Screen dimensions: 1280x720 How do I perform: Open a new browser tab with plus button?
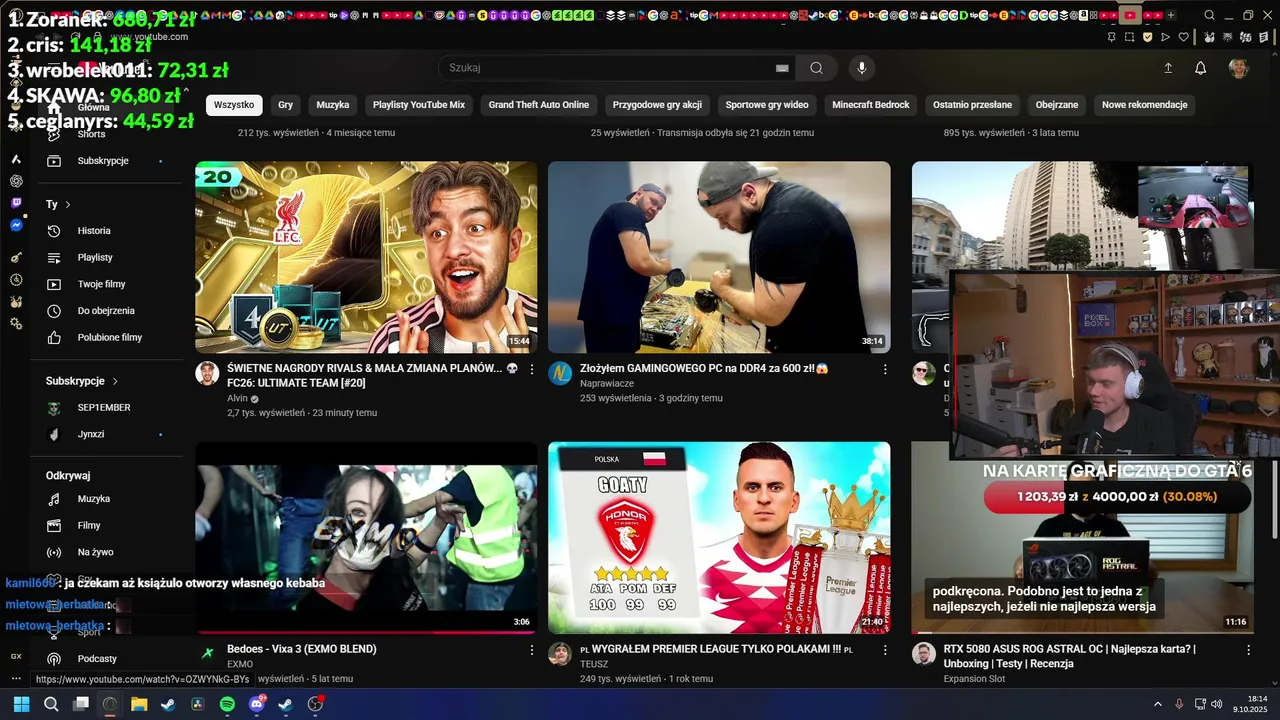pos(1171,15)
